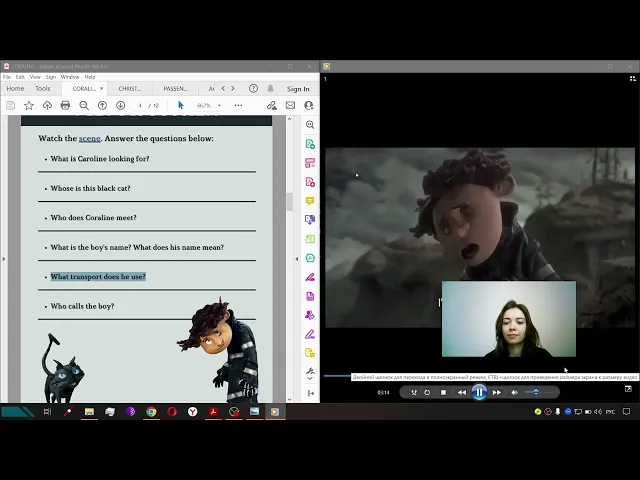This screenshot has height=480, width=640.
Task: Click the zoom percentage field
Action: (x=203, y=105)
